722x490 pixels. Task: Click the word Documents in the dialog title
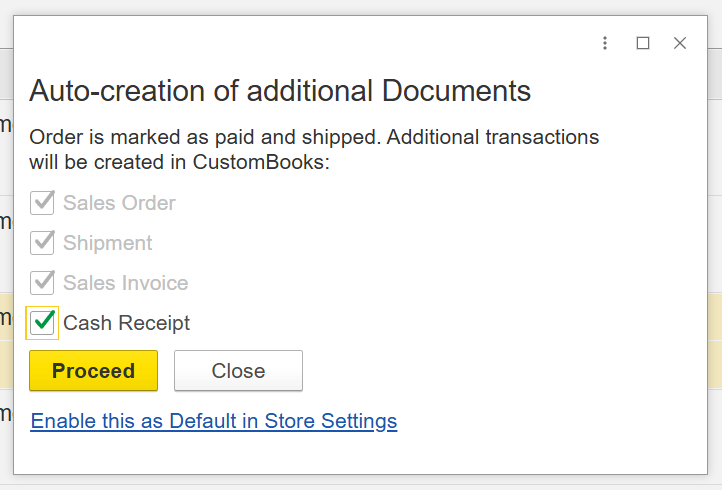pyautogui.click(x=456, y=91)
